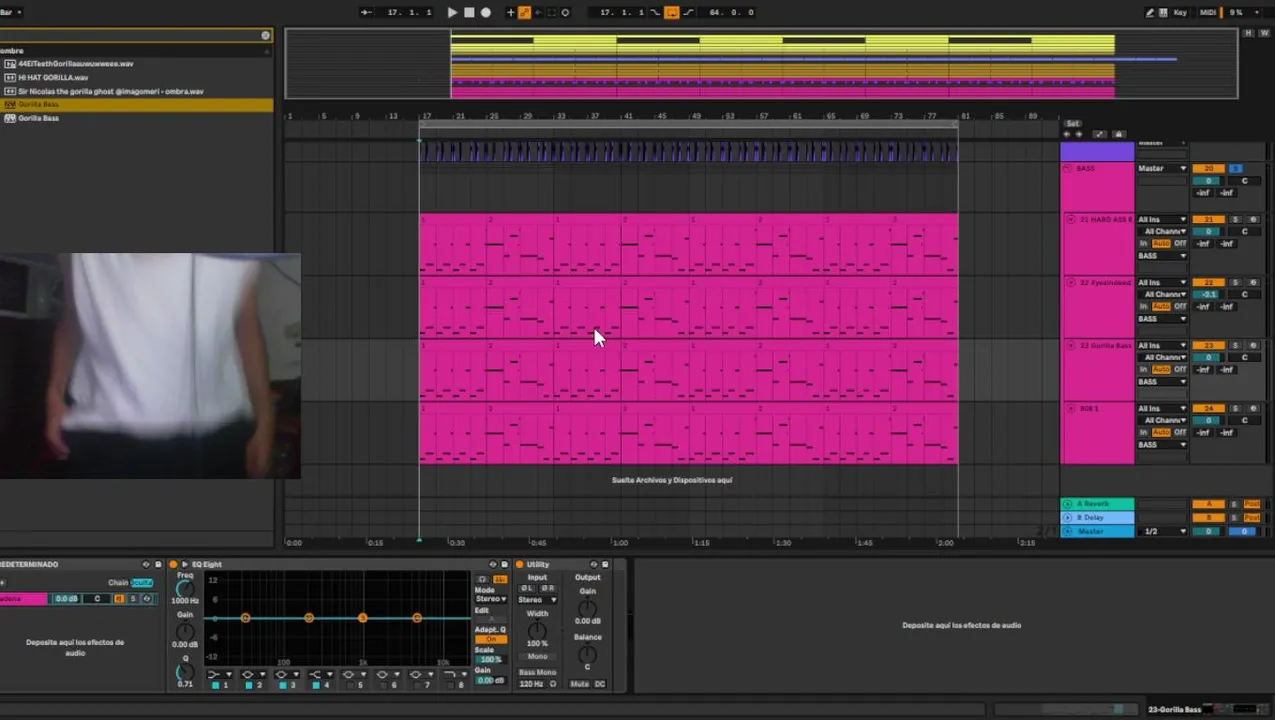Image resolution: width=1275 pixels, height=720 pixels.
Task: Arm the 23 Gorilla Bass track for recording
Action: [1253, 345]
